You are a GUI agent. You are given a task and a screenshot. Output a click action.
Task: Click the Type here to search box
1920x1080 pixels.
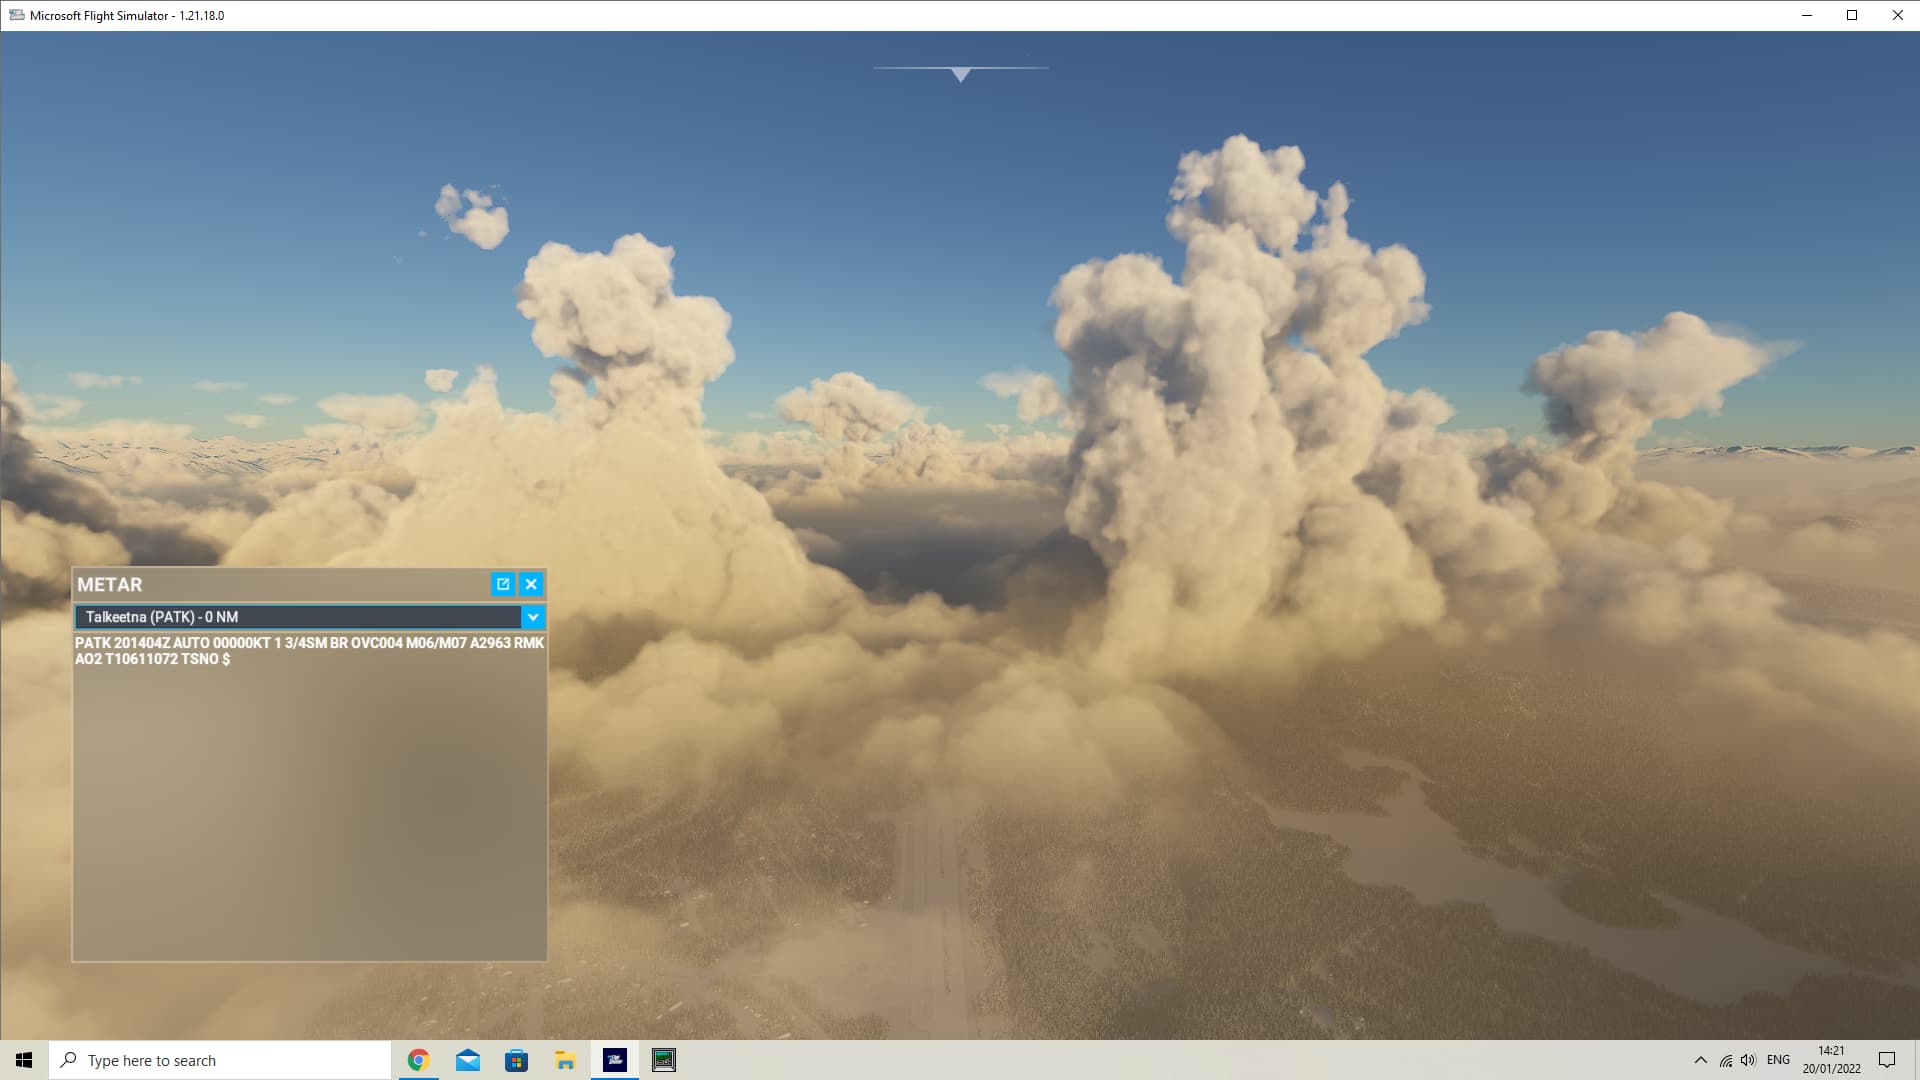click(x=220, y=1060)
